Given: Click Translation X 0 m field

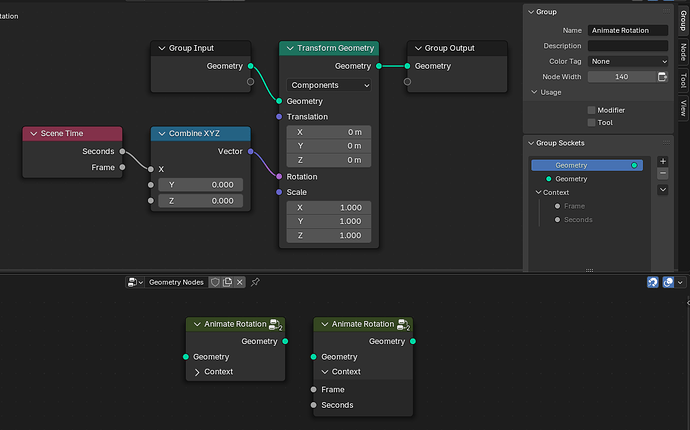Looking at the screenshot, I should 329,132.
